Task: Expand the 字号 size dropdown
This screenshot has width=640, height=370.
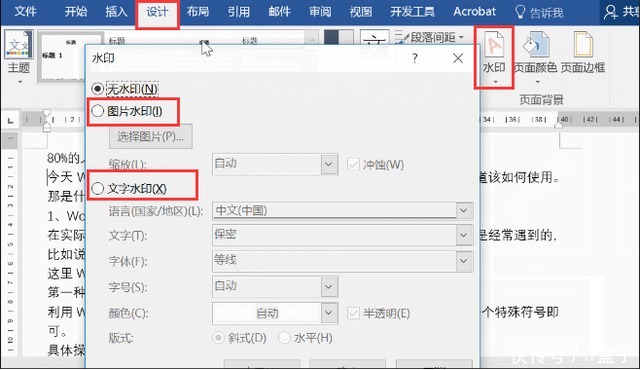Action: click(x=329, y=287)
